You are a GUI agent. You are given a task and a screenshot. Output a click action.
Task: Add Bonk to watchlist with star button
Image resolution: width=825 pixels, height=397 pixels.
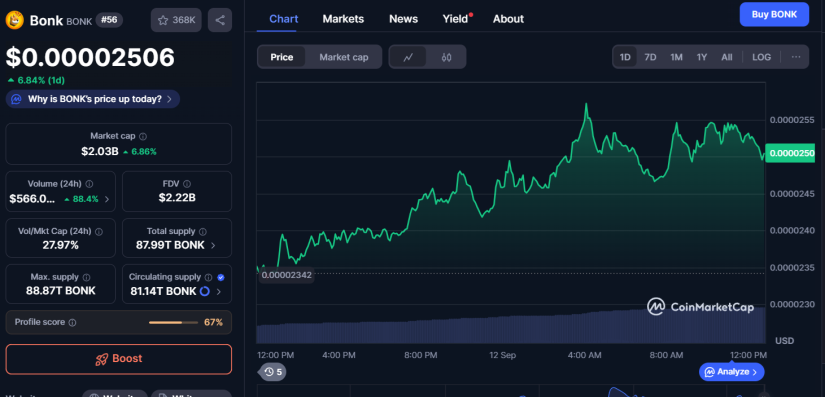[x=176, y=21]
